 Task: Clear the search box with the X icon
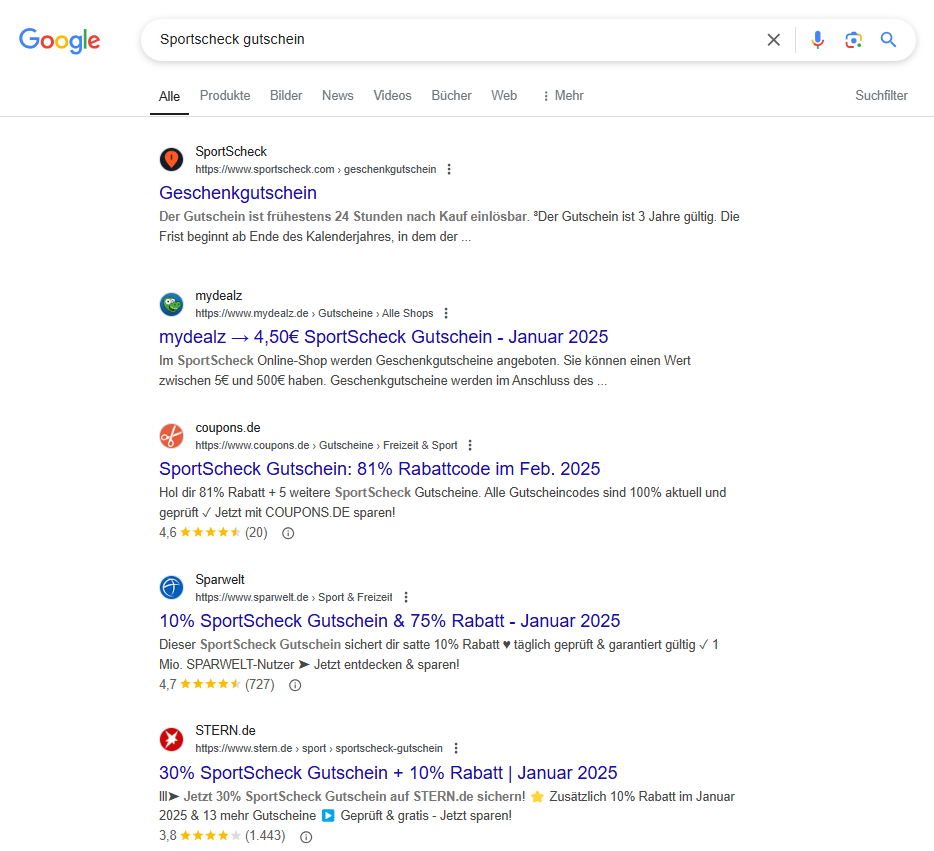773,40
